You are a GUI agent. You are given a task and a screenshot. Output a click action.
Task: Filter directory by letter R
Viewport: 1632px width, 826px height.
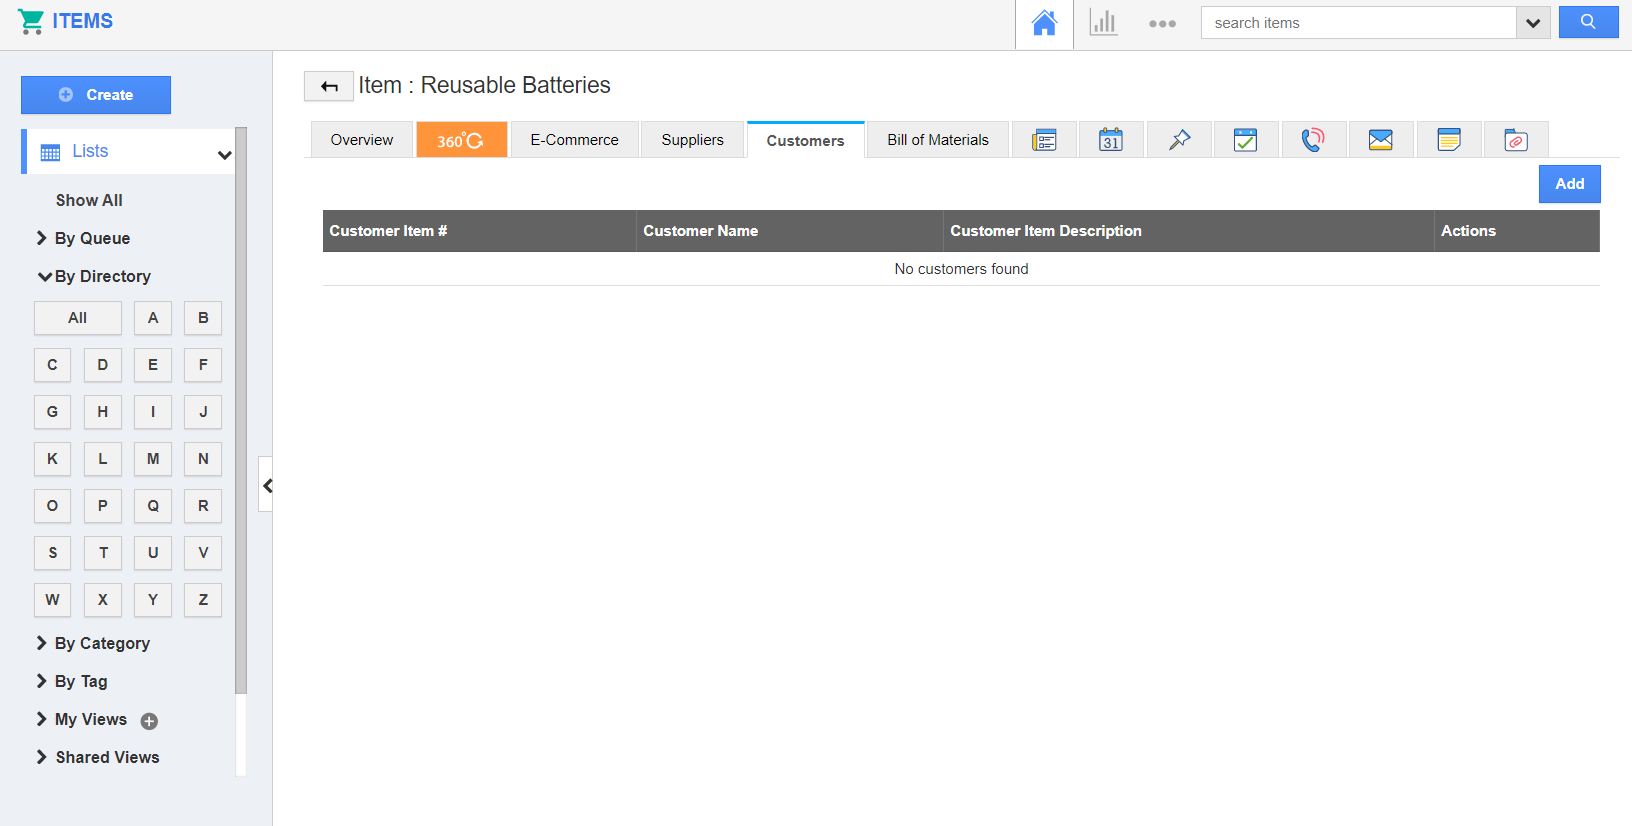coord(203,506)
